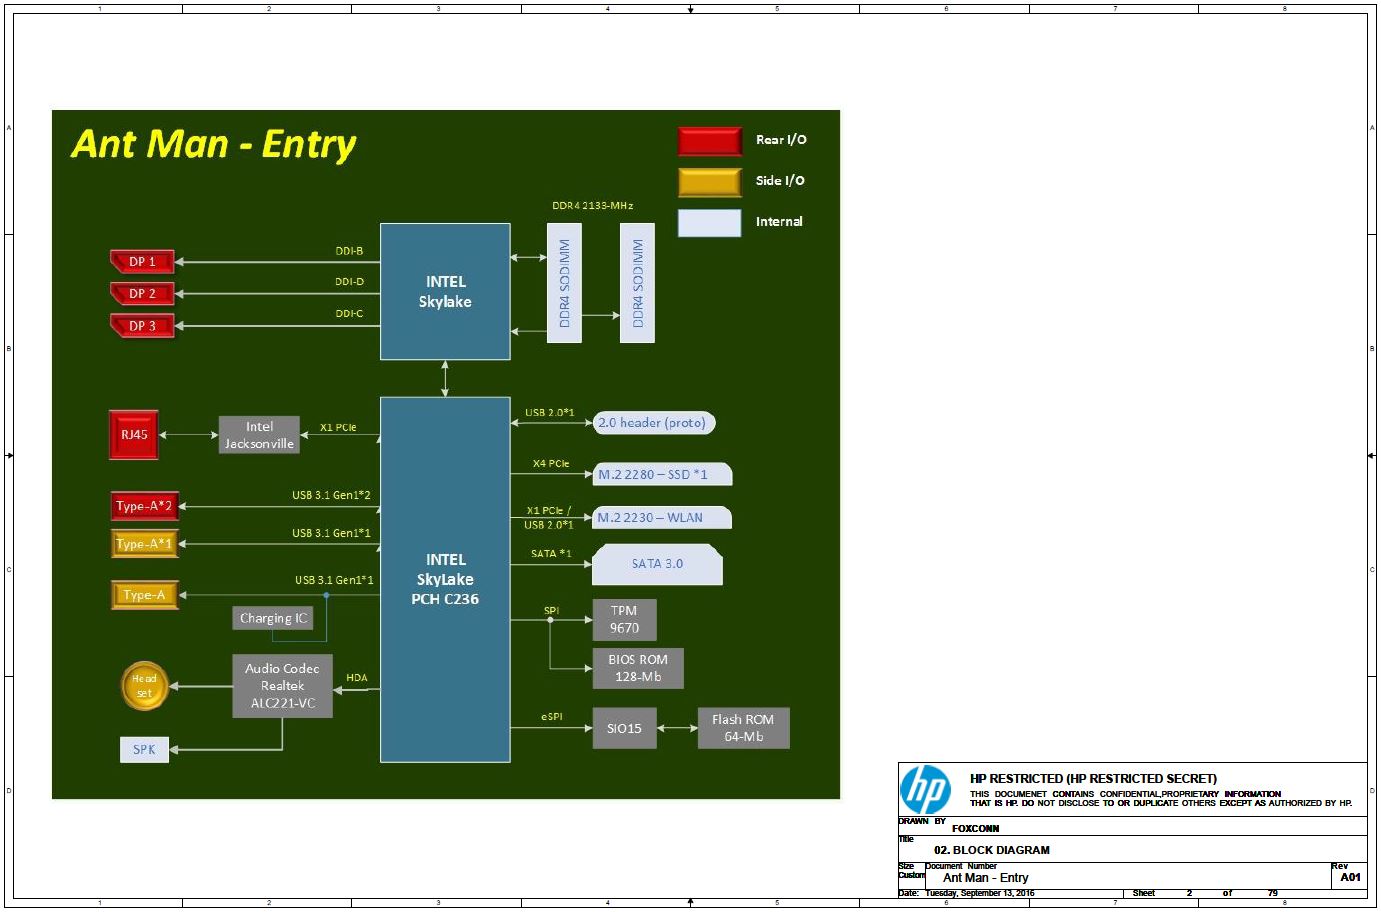Click the yellow Side I/O legend swatch

(710, 182)
